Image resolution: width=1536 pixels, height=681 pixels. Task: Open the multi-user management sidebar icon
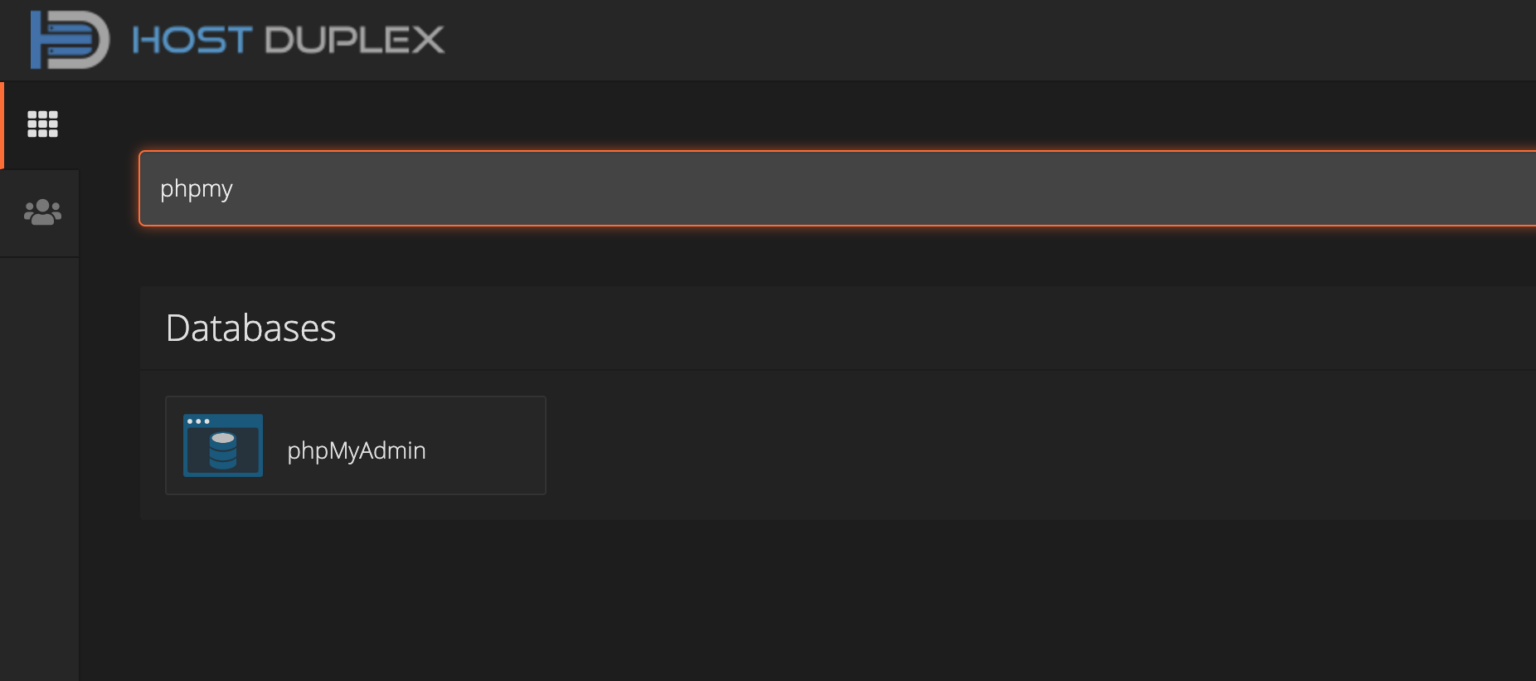[x=41, y=211]
